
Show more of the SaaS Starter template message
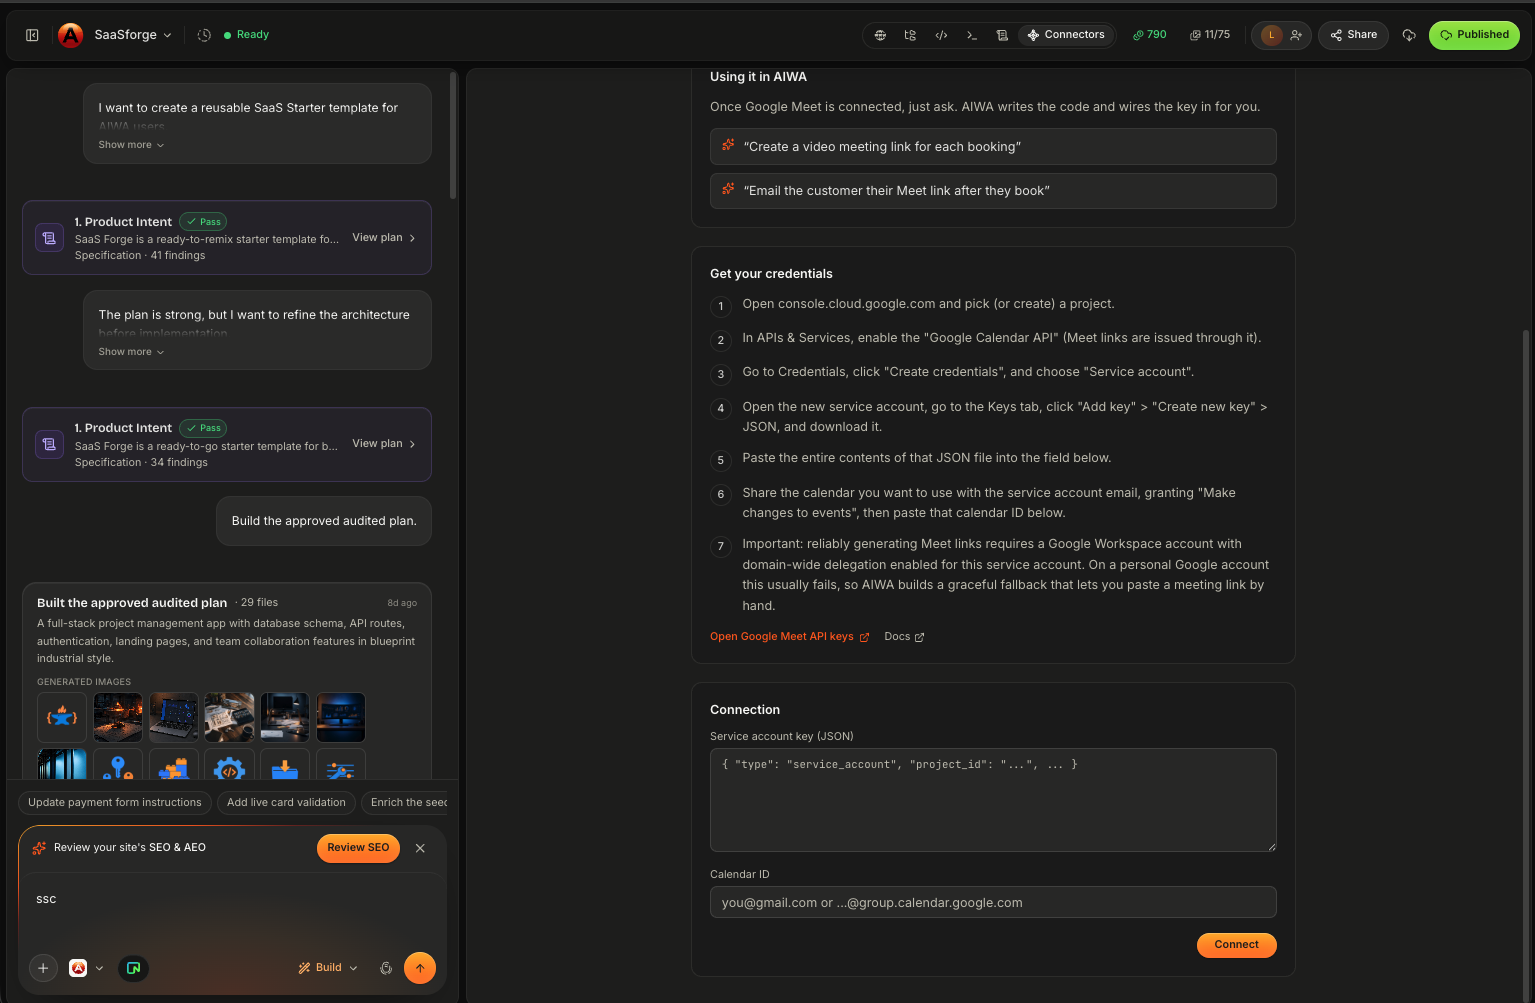click(x=131, y=145)
